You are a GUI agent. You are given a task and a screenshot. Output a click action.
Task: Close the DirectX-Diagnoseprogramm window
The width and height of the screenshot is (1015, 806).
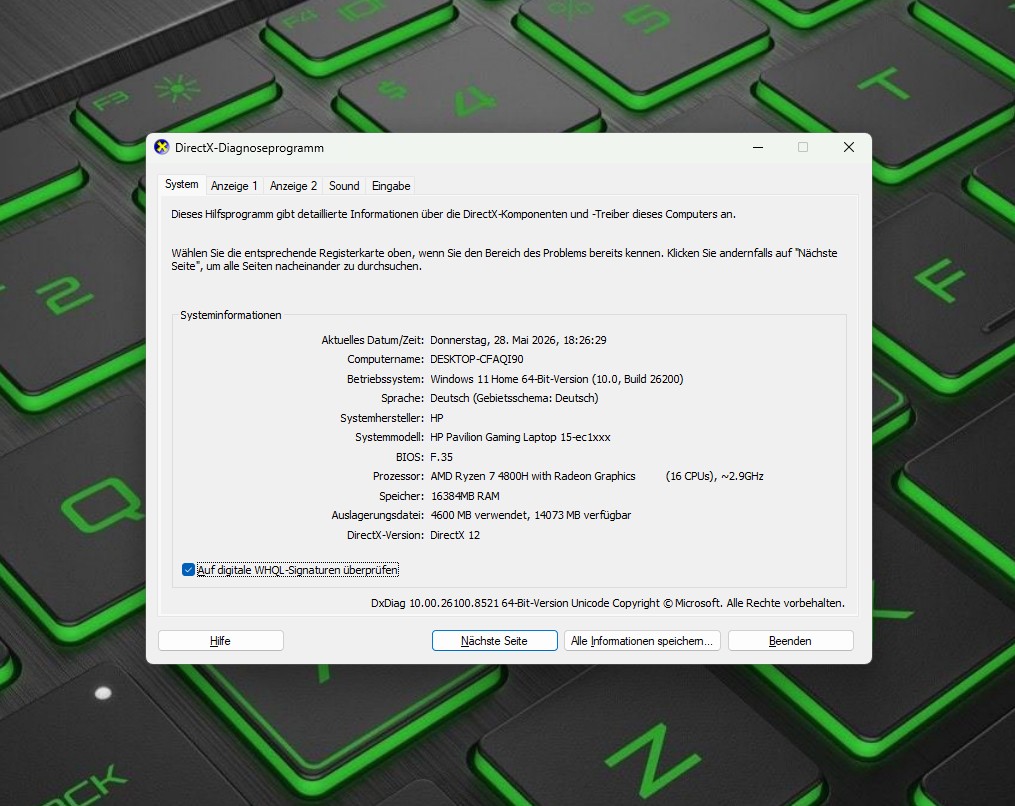[x=849, y=148]
